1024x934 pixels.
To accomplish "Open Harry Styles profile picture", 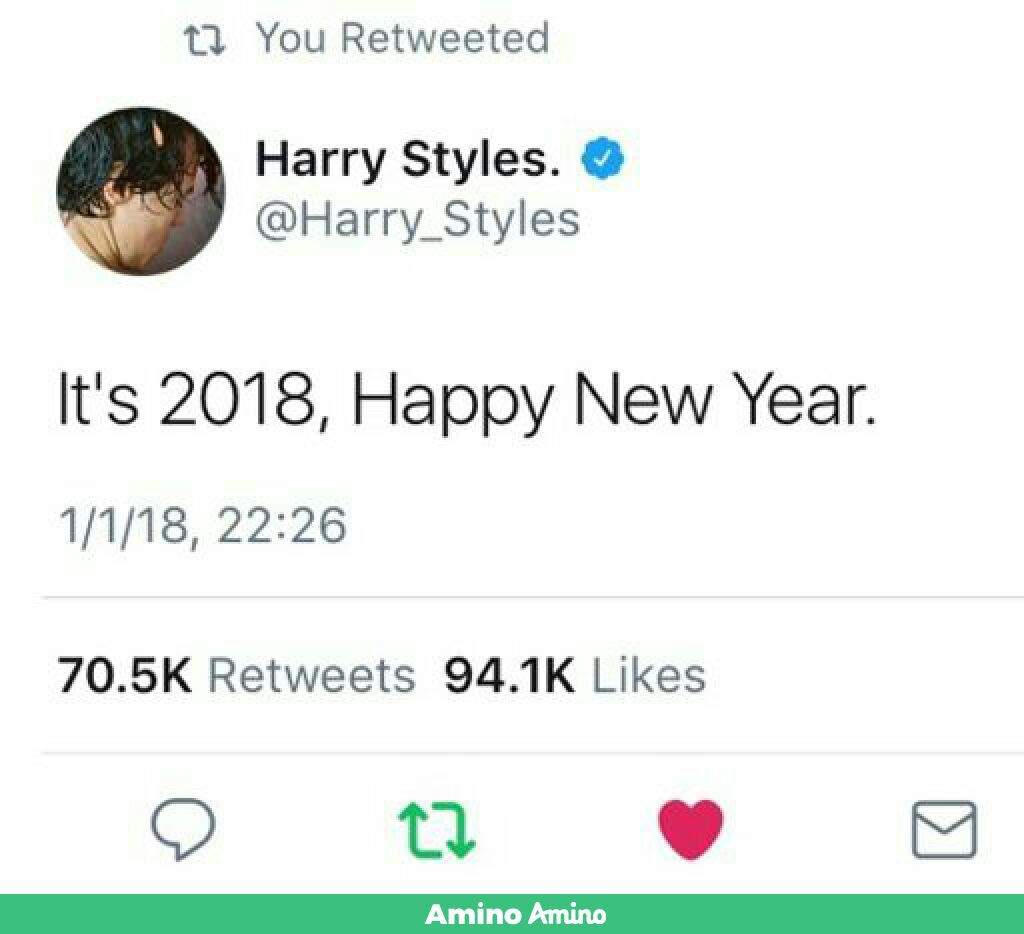I will 141,191.
